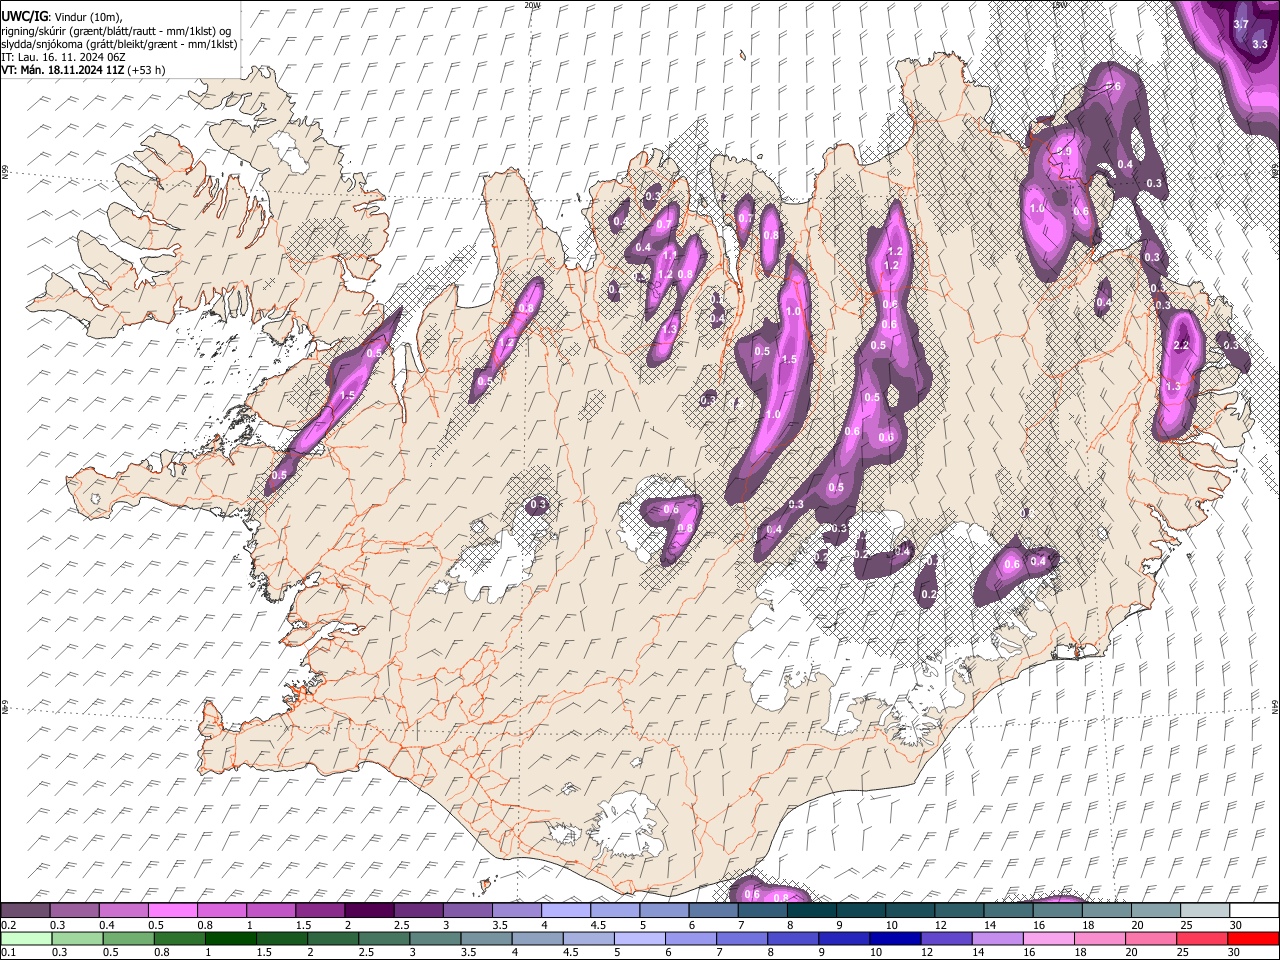1280x960 pixels.
Task: Select the "4.5" label in the top legend row
Action: click(598, 925)
